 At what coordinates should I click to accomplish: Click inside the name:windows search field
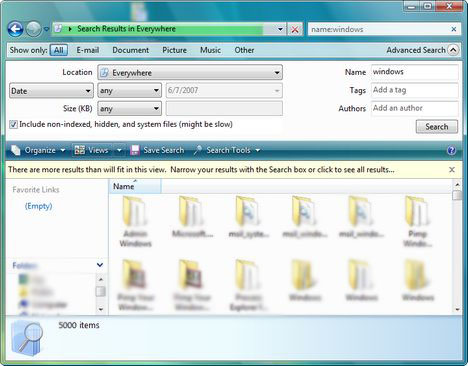click(378, 29)
